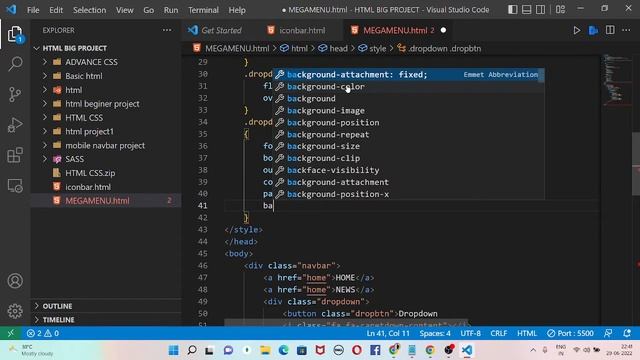The width and height of the screenshot is (640, 360).
Task: Open Facebook app from taskbar
Action: (x=375, y=350)
